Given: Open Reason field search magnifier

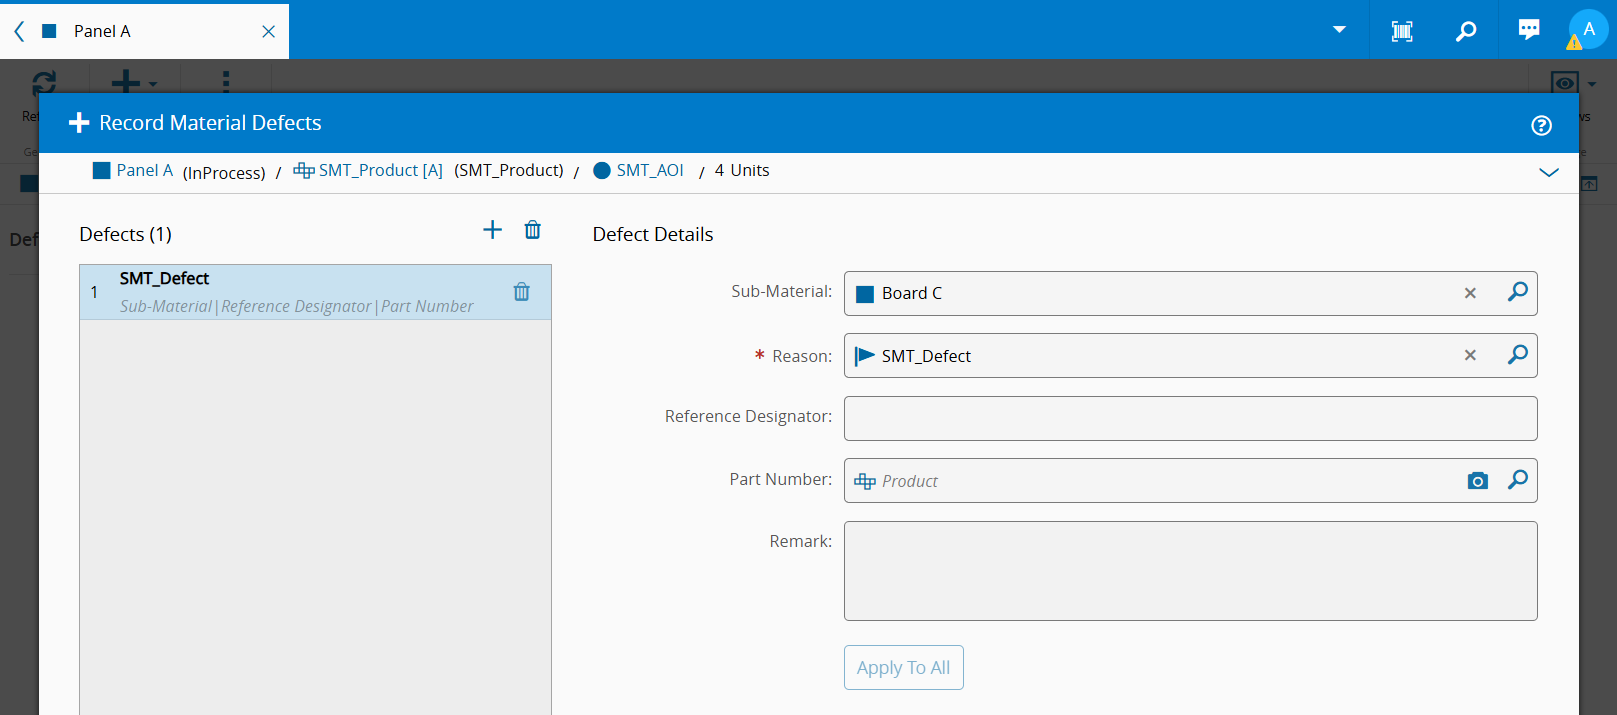Looking at the screenshot, I should pyautogui.click(x=1517, y=355).
